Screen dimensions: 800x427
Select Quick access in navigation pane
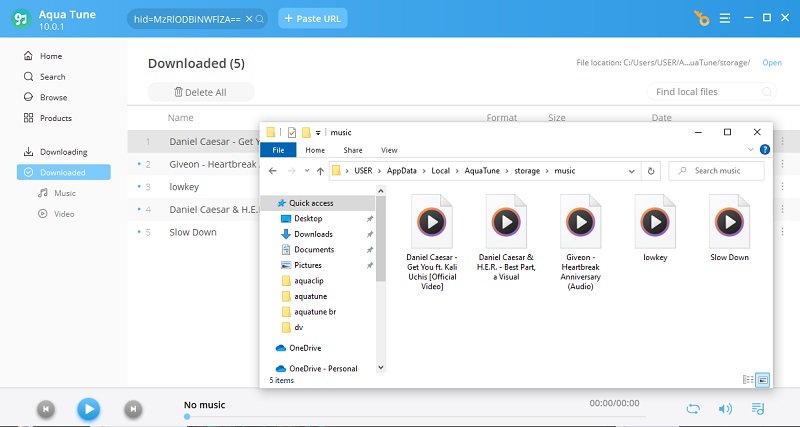tap(318, 203)
